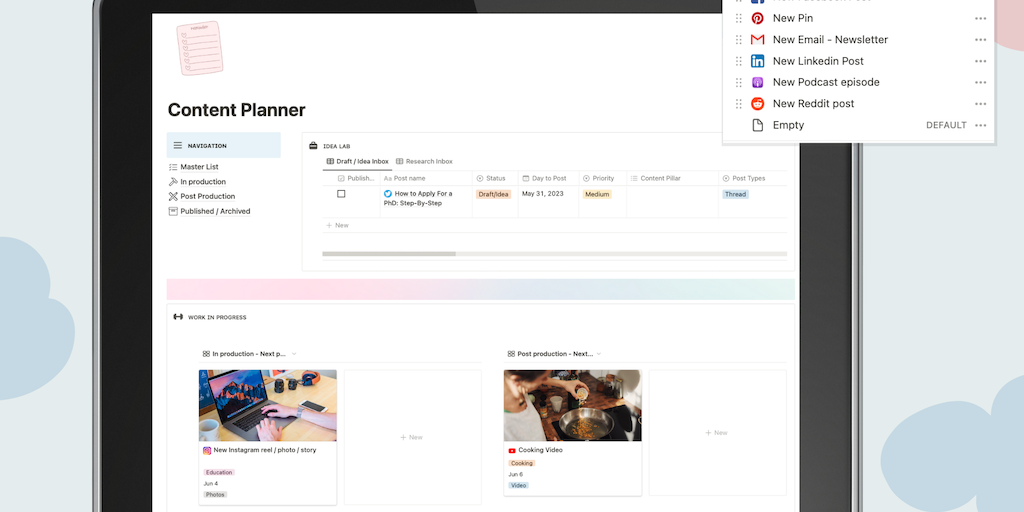Click the dumbbell icon beside Work in Progress

point(178,317)
